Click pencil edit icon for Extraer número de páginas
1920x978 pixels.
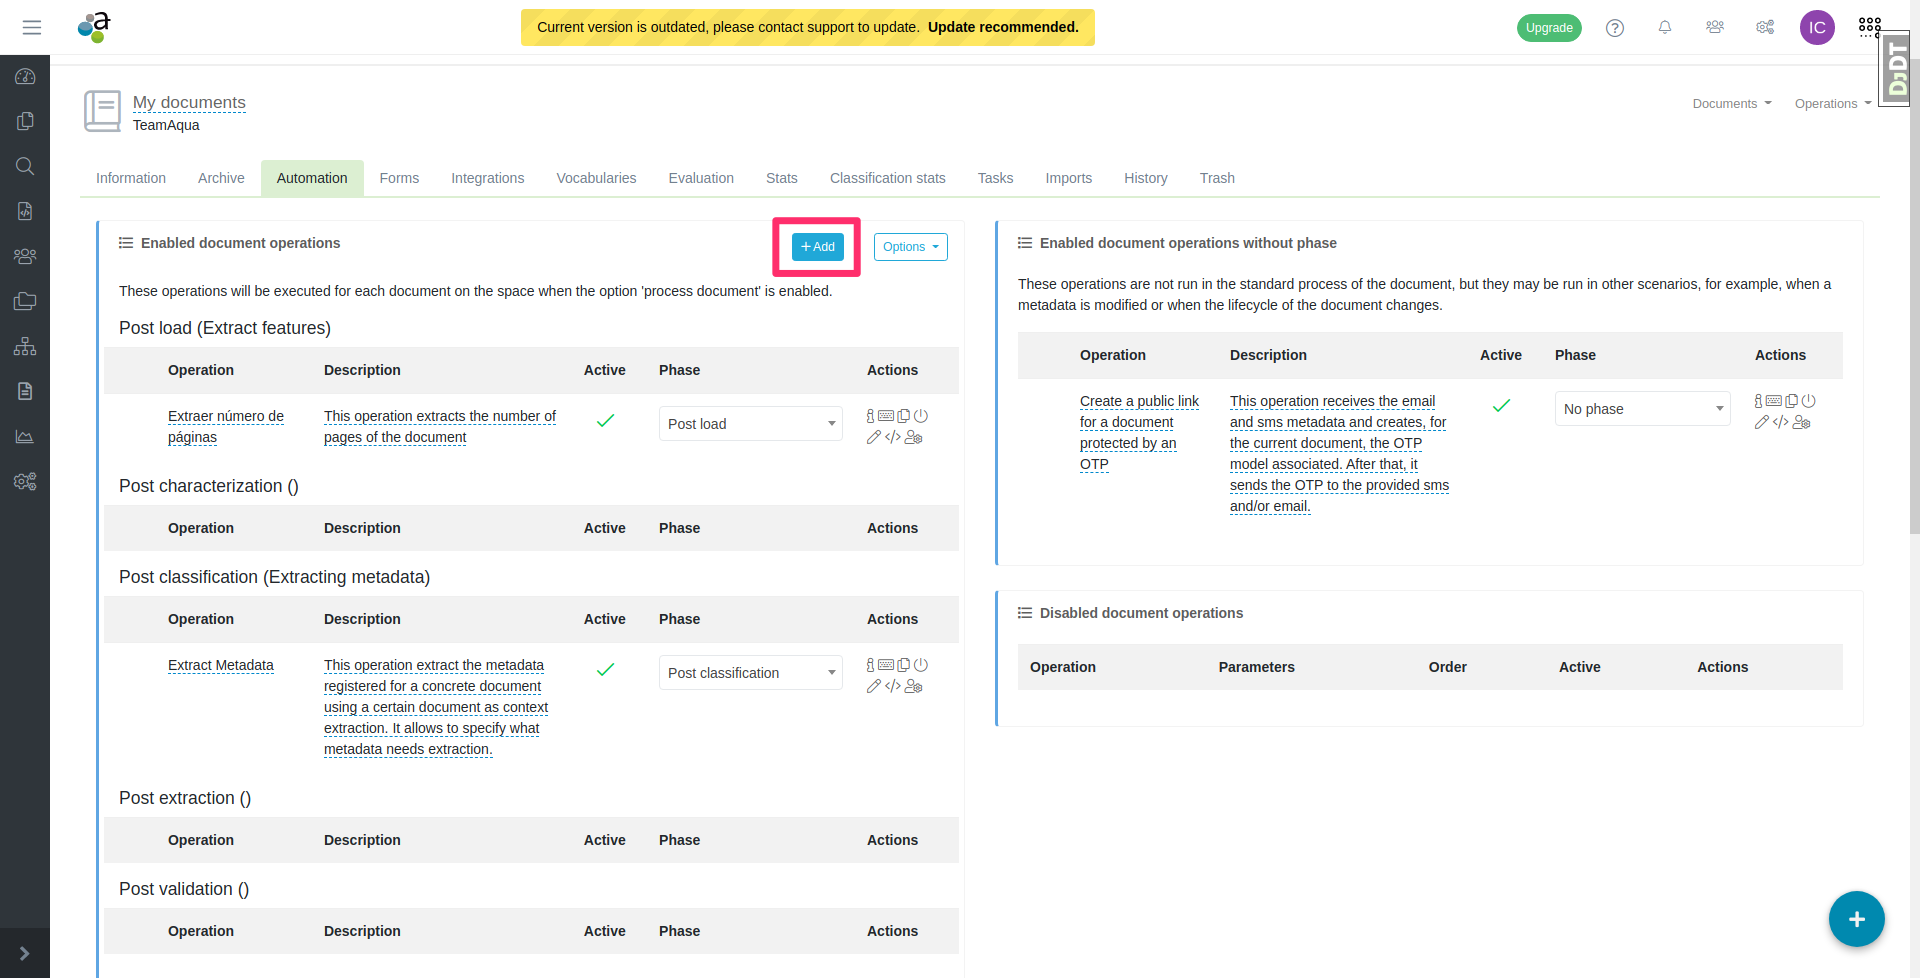point(873,437)
